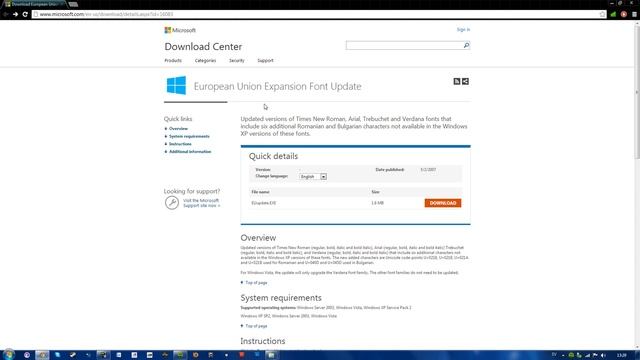Click the Date published value
This screenshot has width=640, height=360.
428,169
